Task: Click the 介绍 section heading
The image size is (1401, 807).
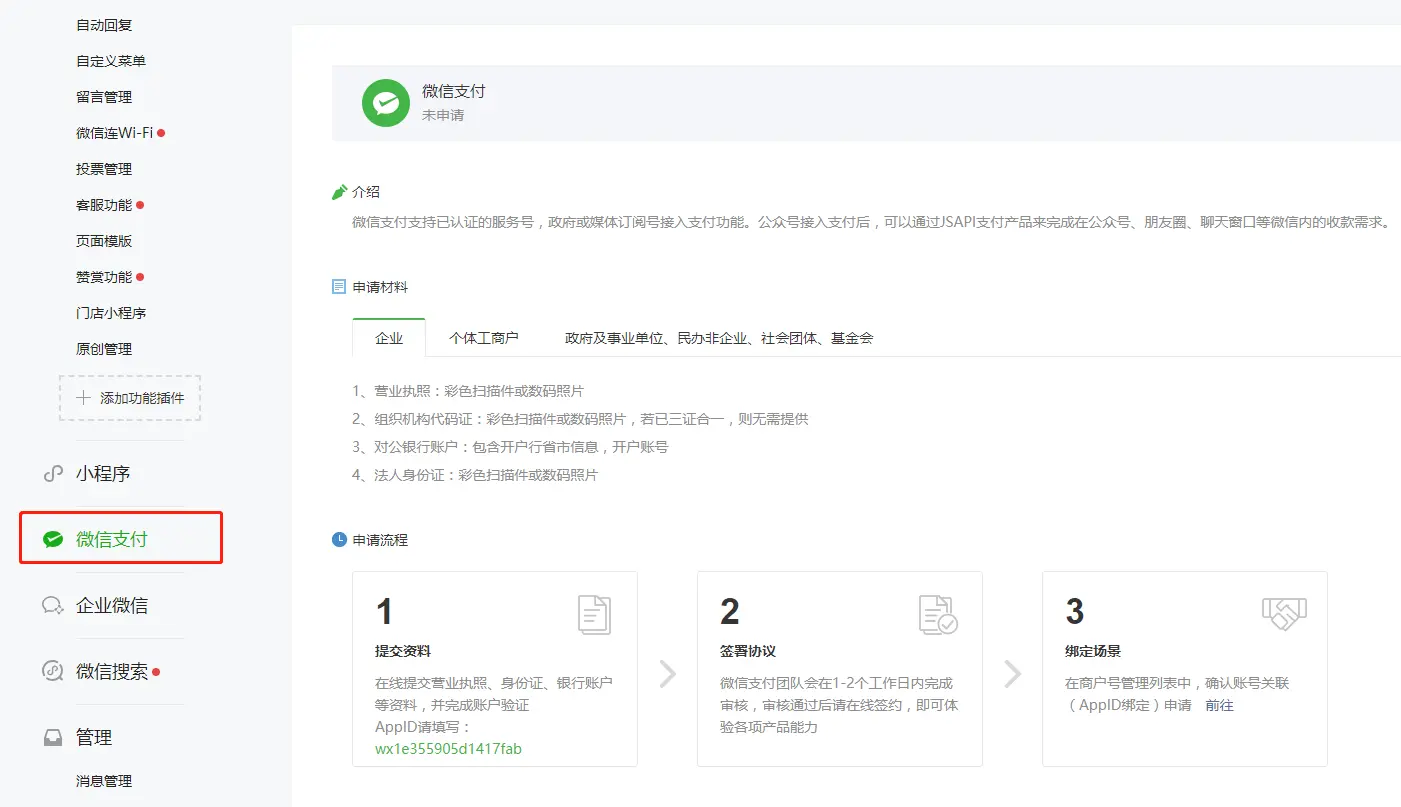Action: coord(366,192)
